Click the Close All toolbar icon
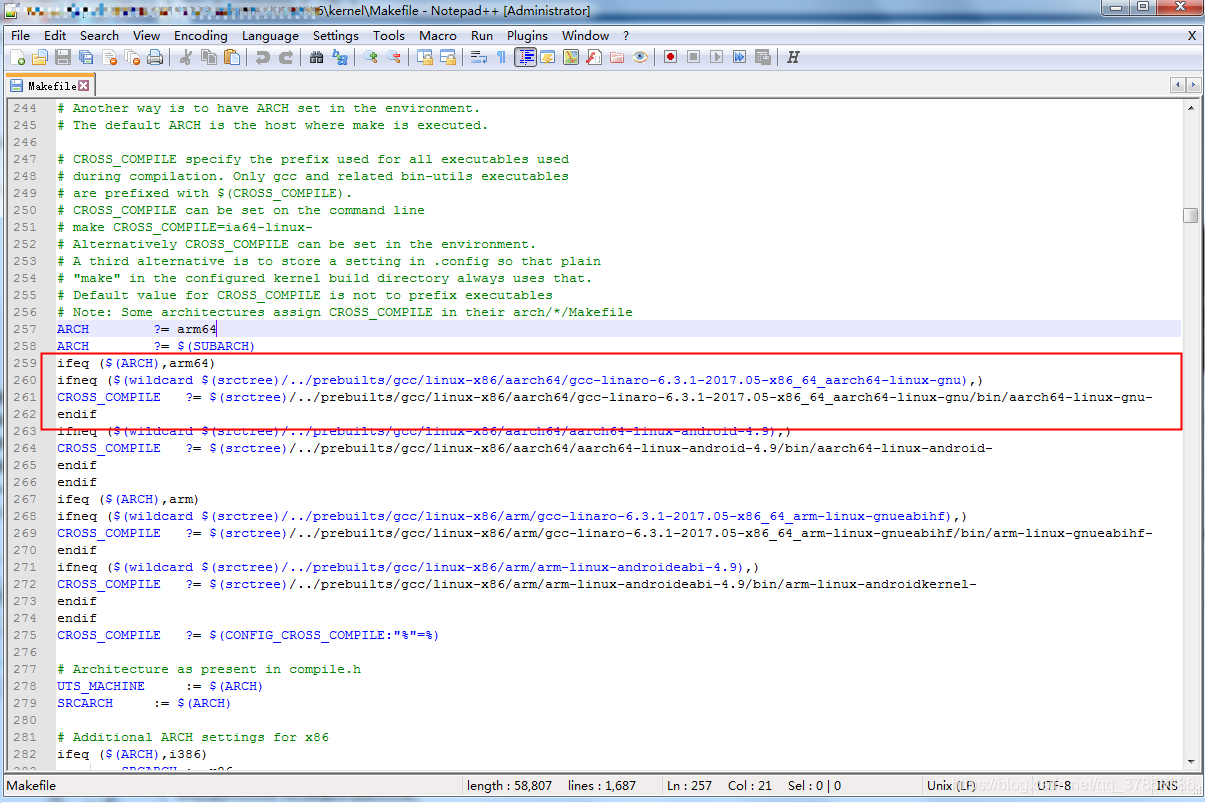Image resolution: width=1205 pixels, height=803 pixels. [132, 57]
